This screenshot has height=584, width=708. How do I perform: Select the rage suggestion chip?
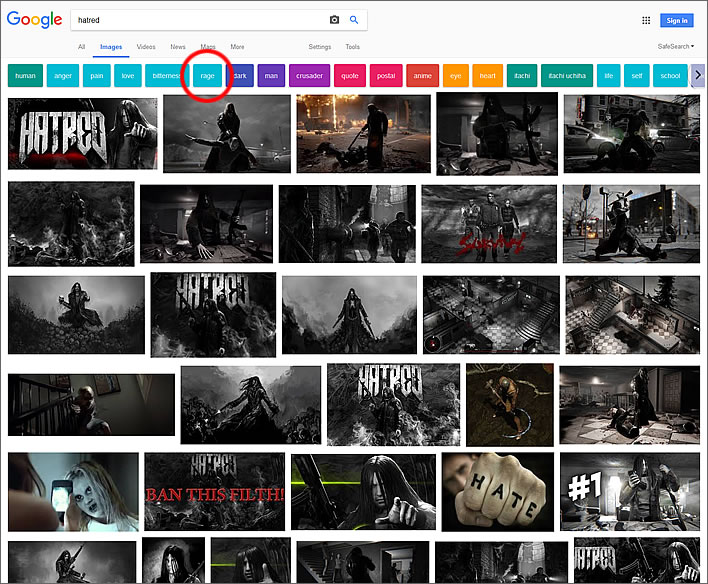tap(207, 75)
